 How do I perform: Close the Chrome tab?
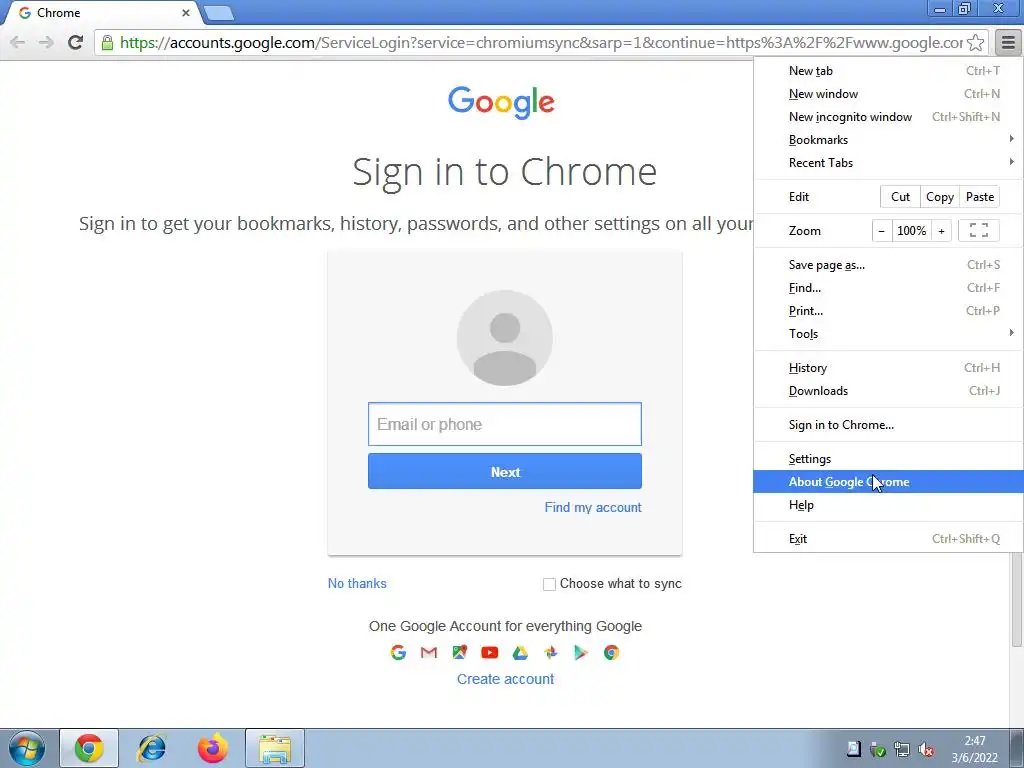(x=186, y=12)
